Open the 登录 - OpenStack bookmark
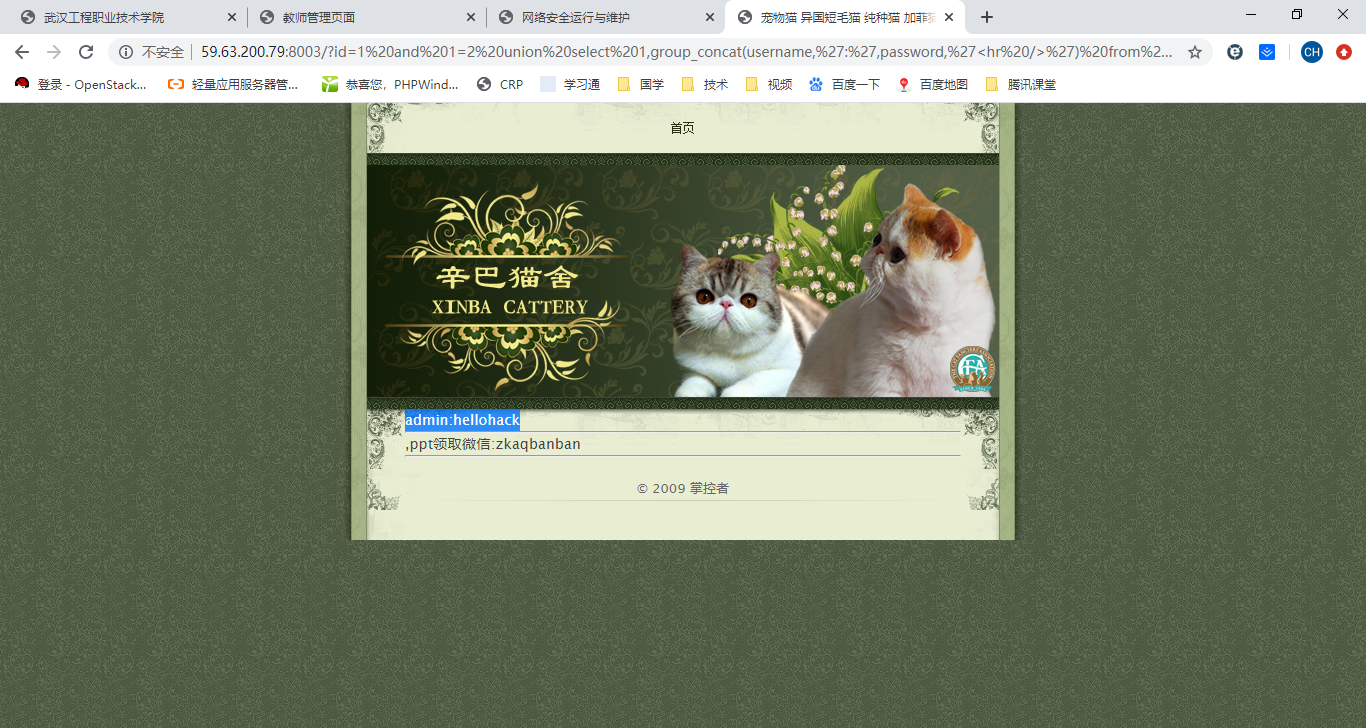Screen dimensions: 1366x728 click(81, 85)
